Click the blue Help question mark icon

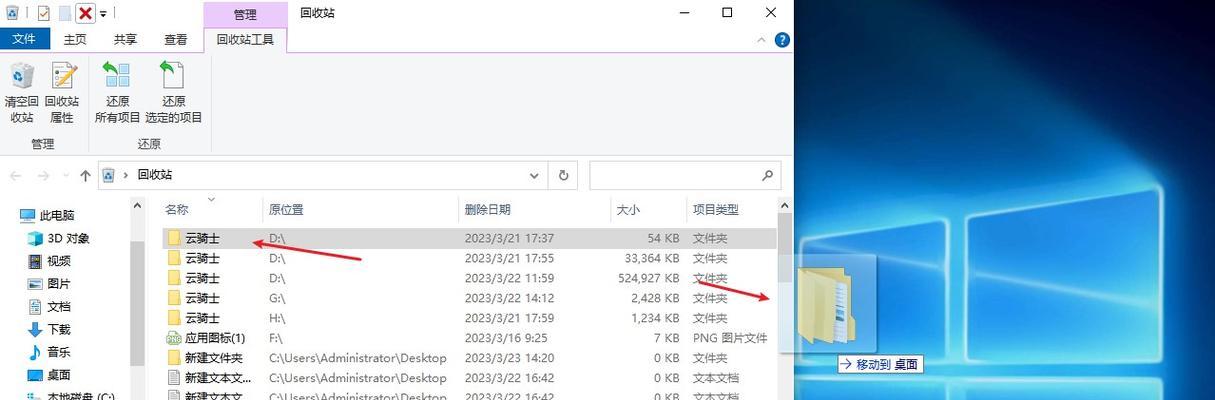pyautogui.click(x=782, y=40)
